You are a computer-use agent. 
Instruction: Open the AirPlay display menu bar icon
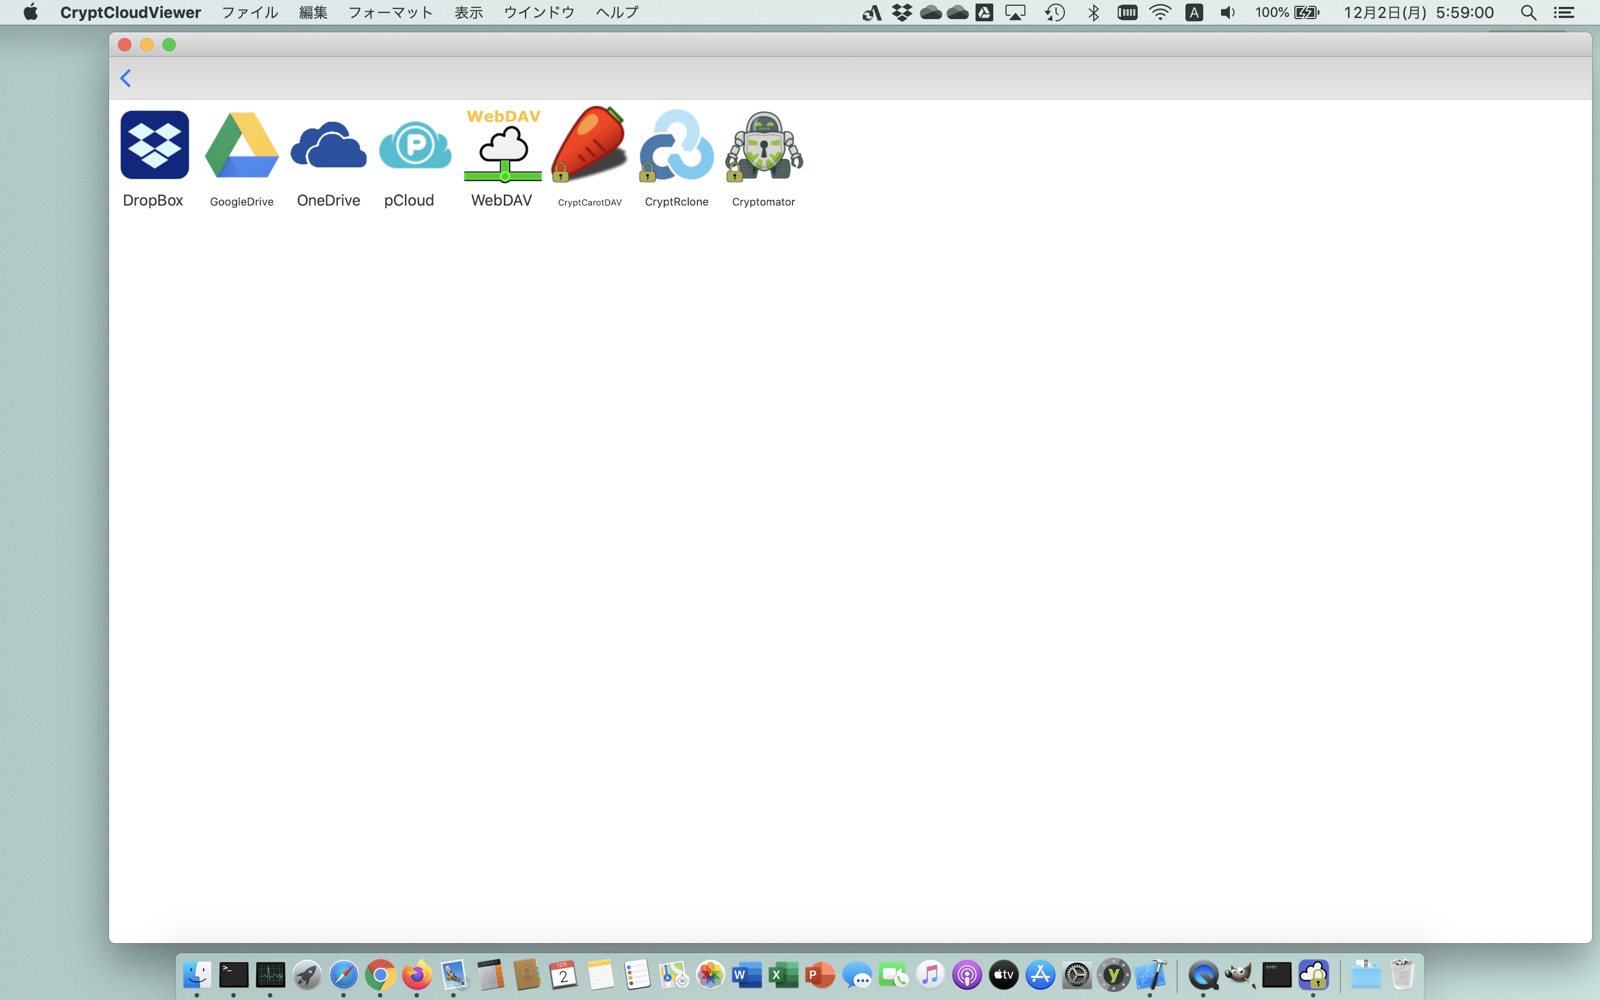(x=1016, y=12)
